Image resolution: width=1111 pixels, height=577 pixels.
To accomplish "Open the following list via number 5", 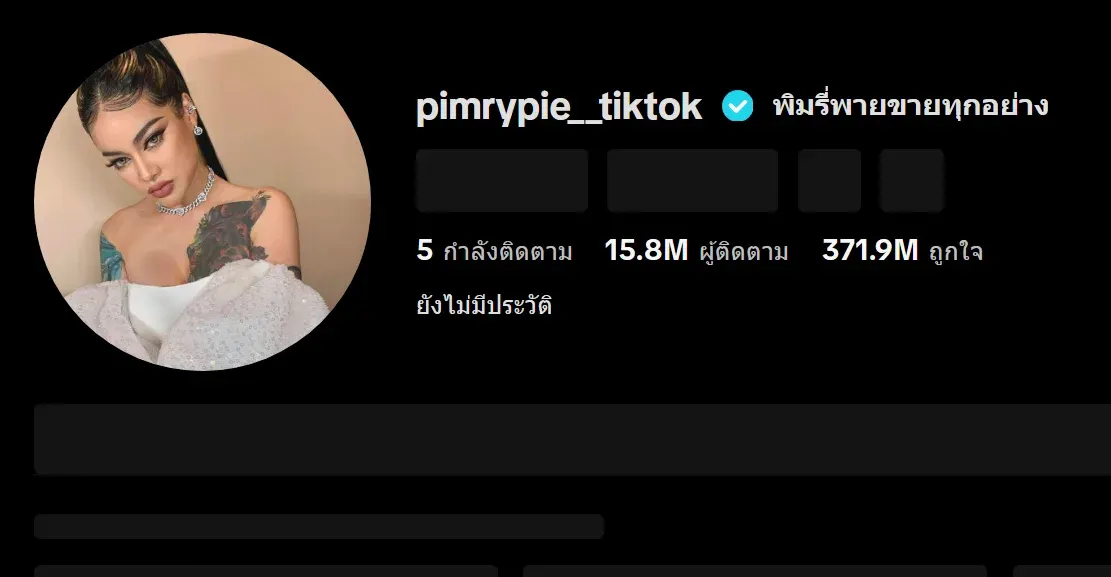I will click(424, 250).
